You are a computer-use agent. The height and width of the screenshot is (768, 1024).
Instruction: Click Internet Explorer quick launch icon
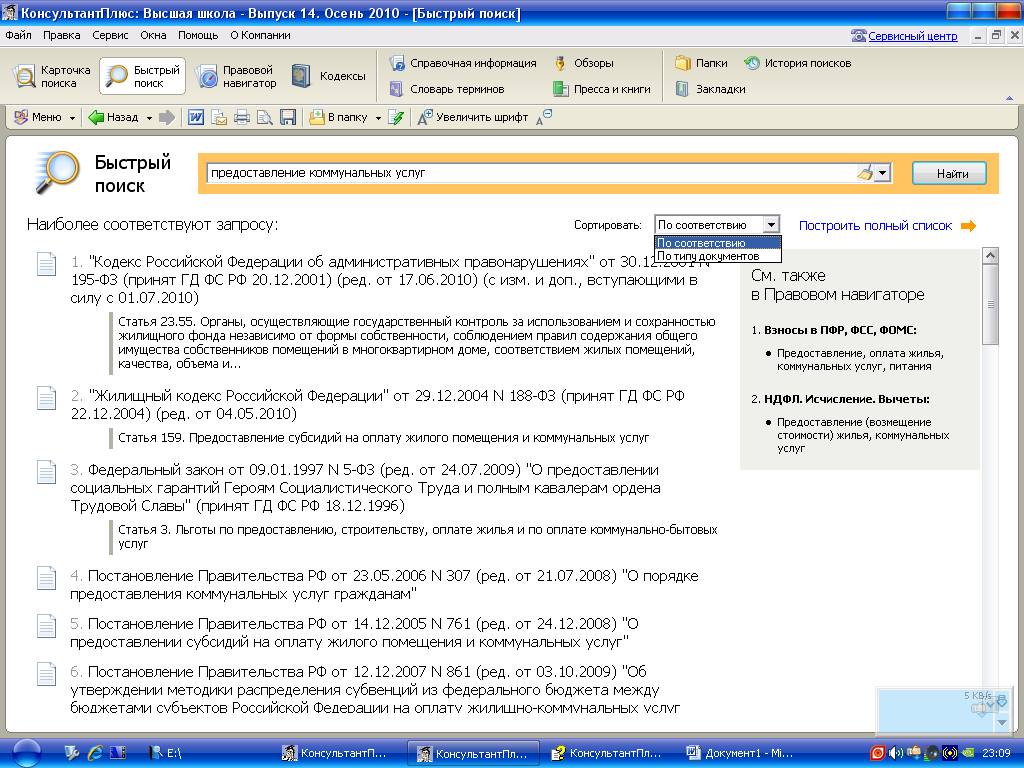click(95, 753)
